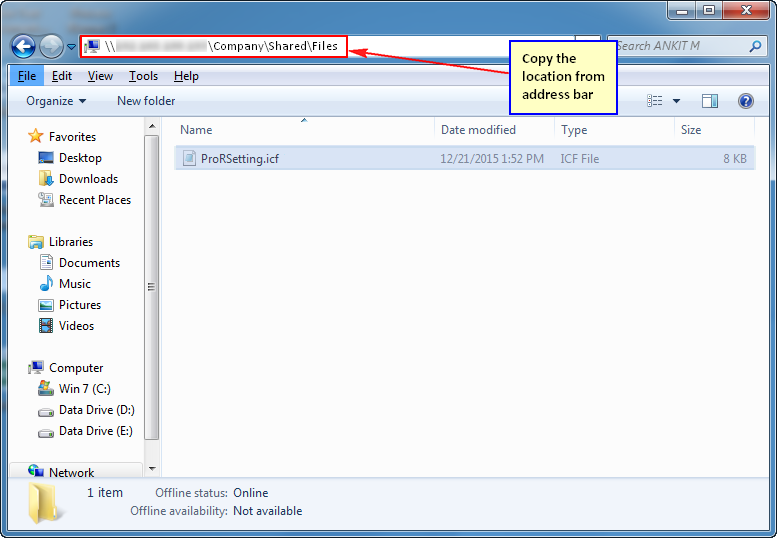
Task: Open the Organize dropdown menu
Action: click(x=56, y=101)
